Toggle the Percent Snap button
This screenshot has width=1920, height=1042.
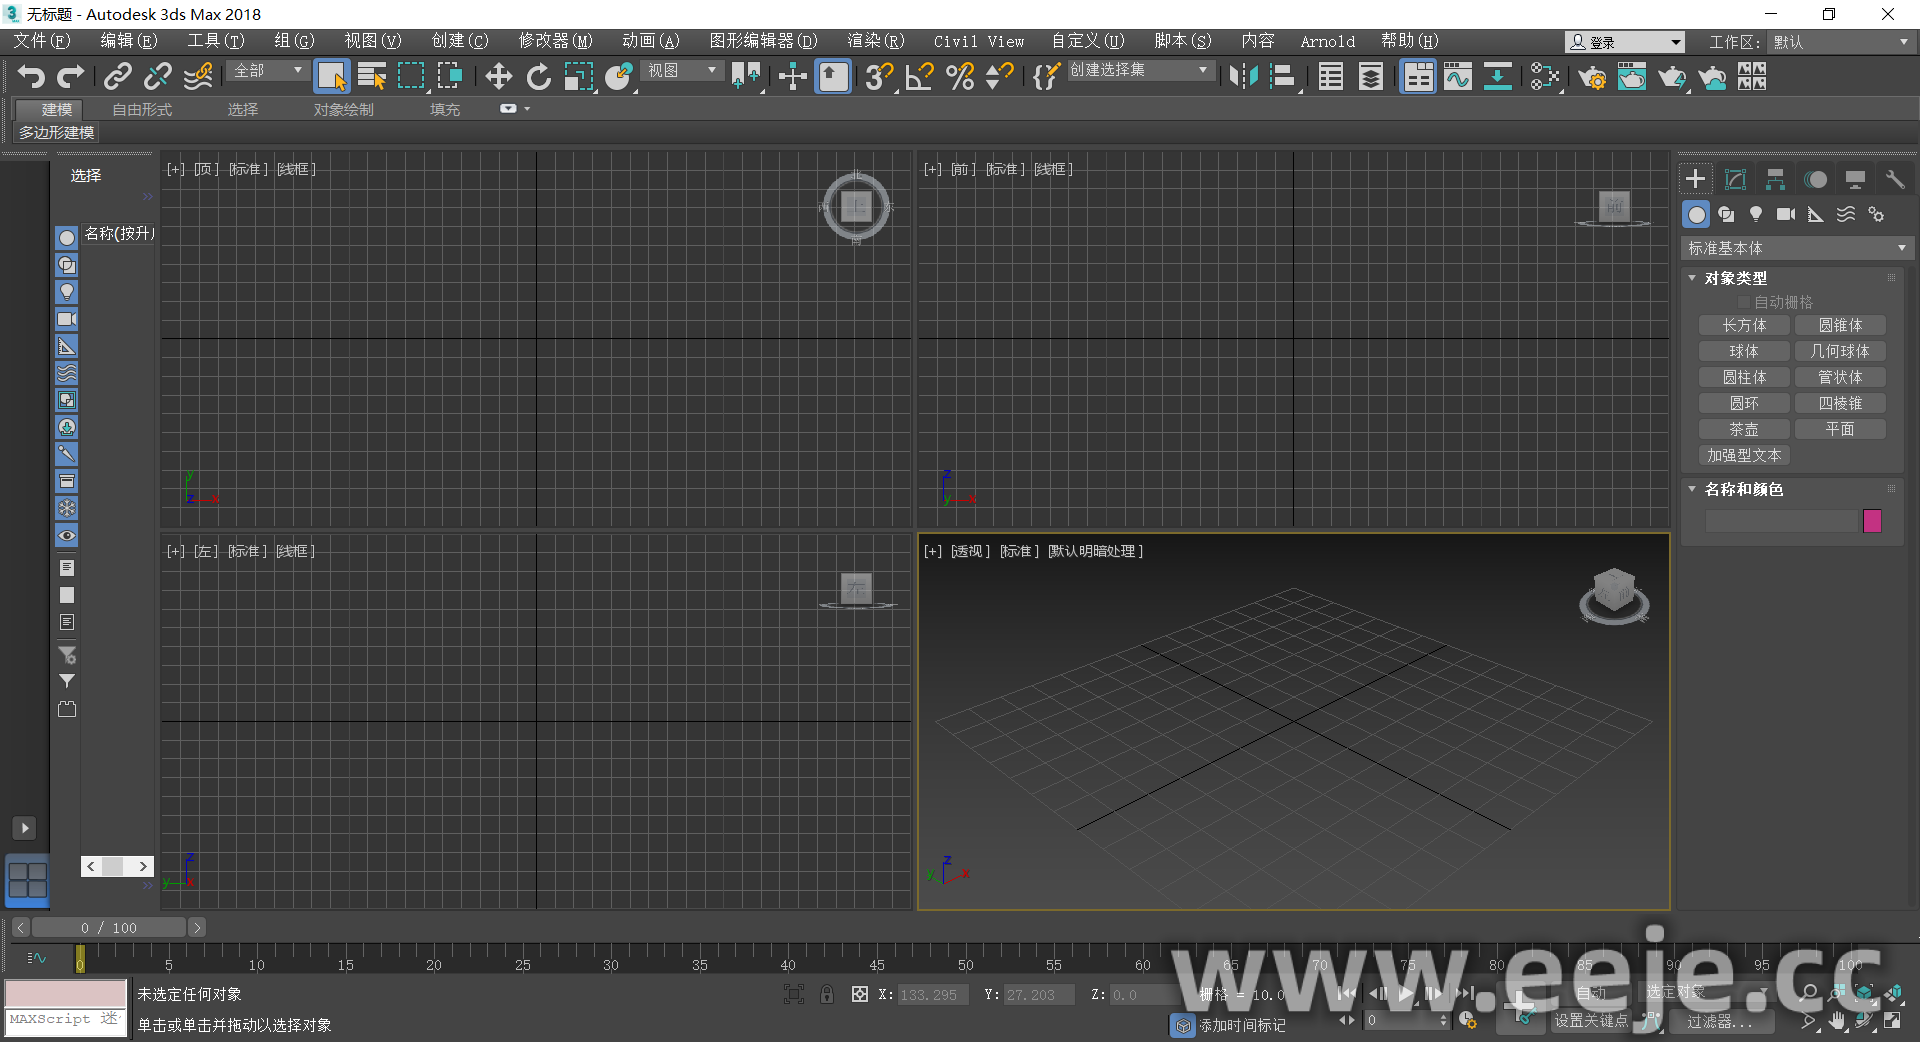pos(960,77)
